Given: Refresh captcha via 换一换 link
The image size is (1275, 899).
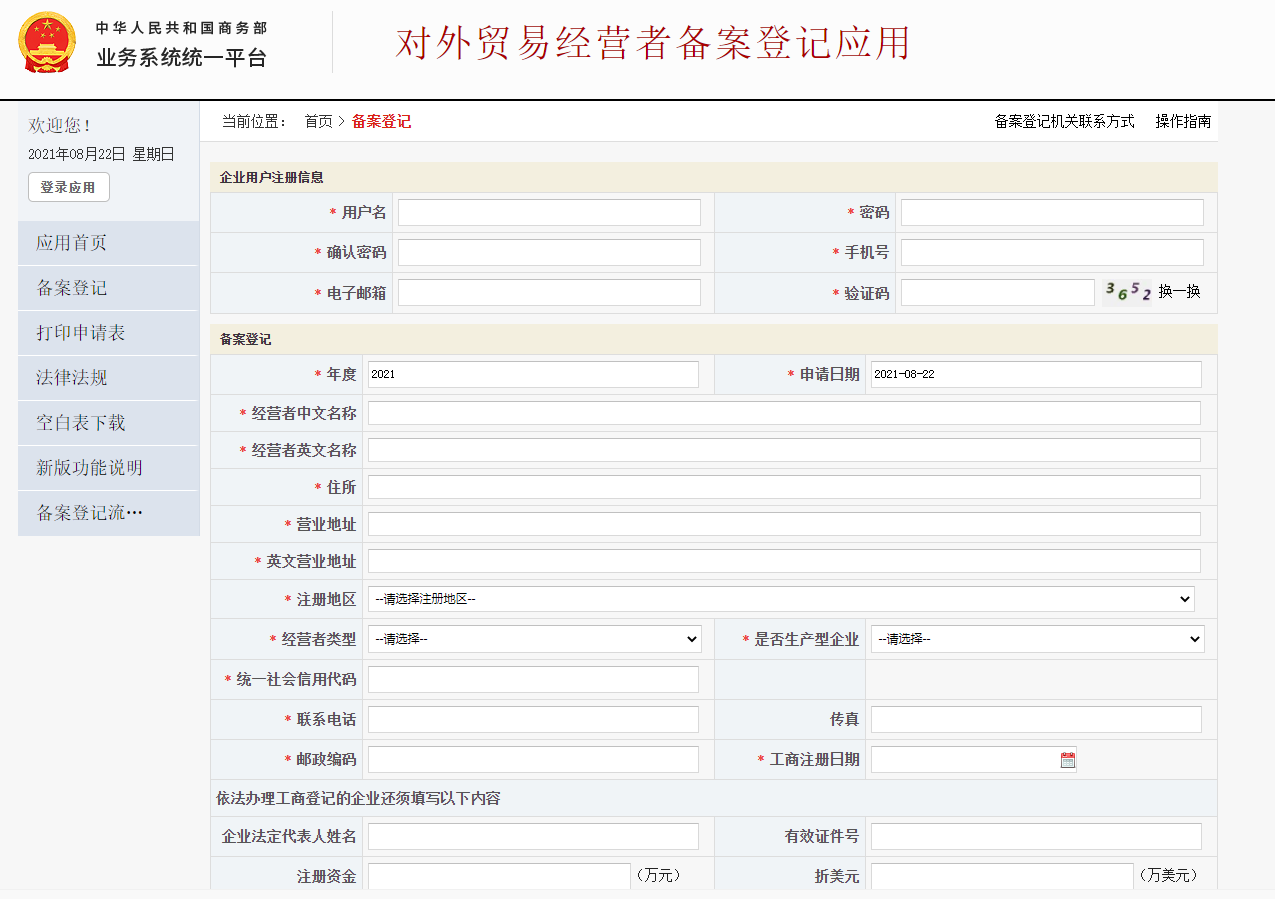Looking at the screenshot, I should (x=1179, y=292).
